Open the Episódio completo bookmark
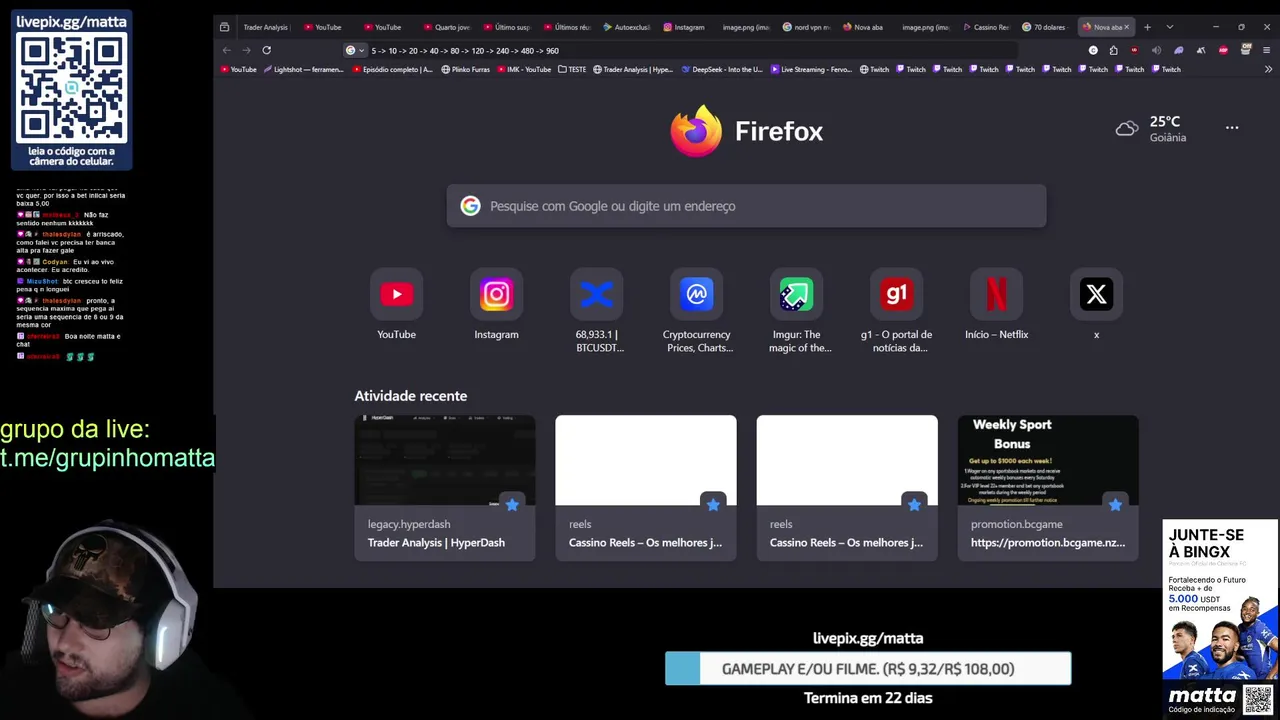The image size is (1280, 720). (x=393, y=69)
